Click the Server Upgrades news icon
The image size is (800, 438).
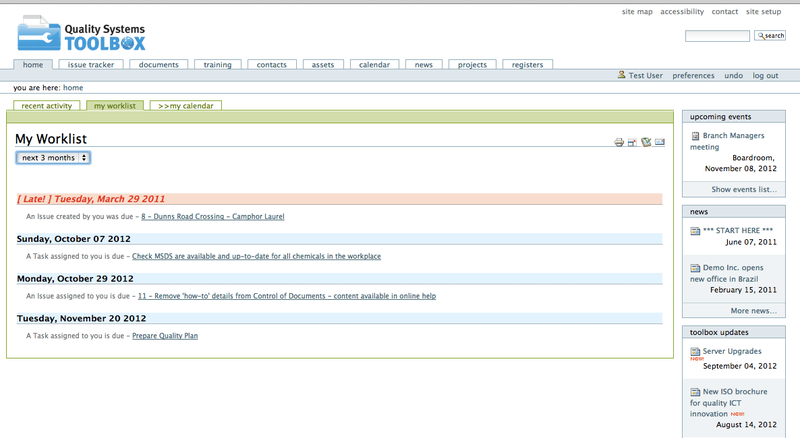(x=695, y=352)
